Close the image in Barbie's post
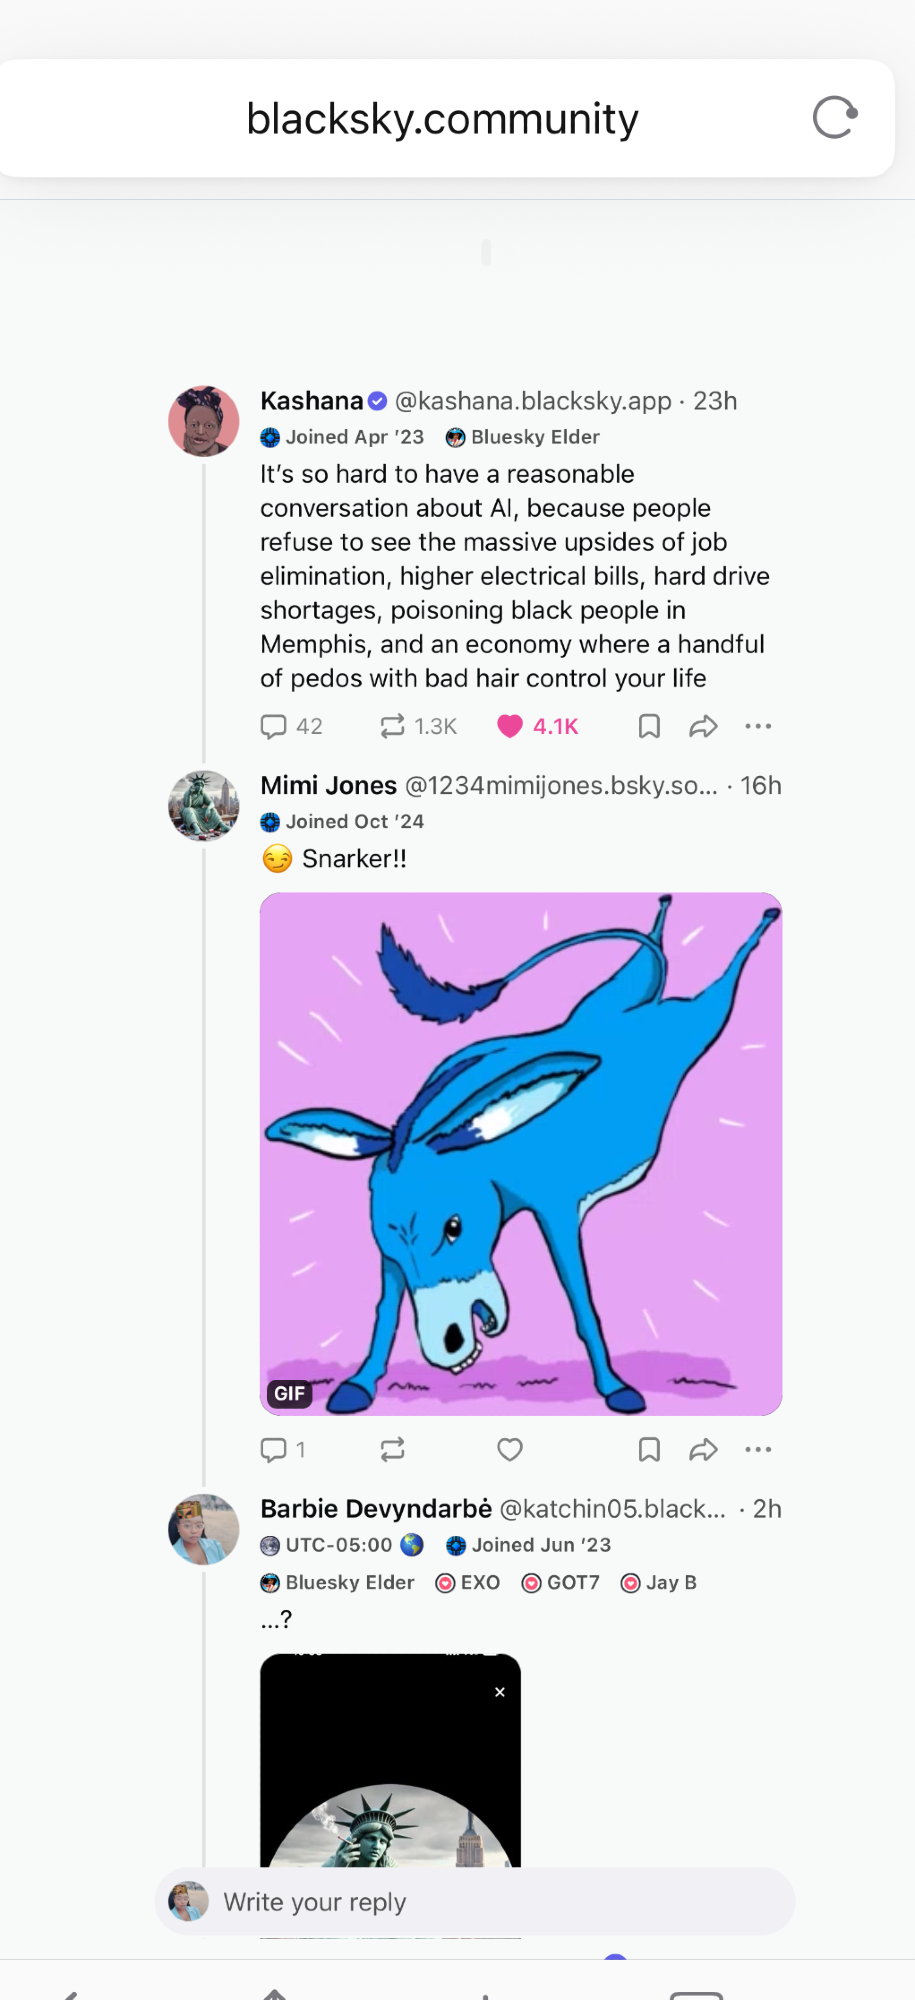 click(500, 1692)
